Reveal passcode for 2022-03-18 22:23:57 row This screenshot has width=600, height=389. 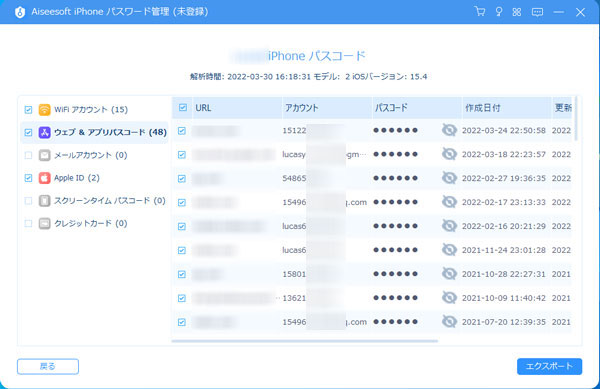tap(449, 154)
